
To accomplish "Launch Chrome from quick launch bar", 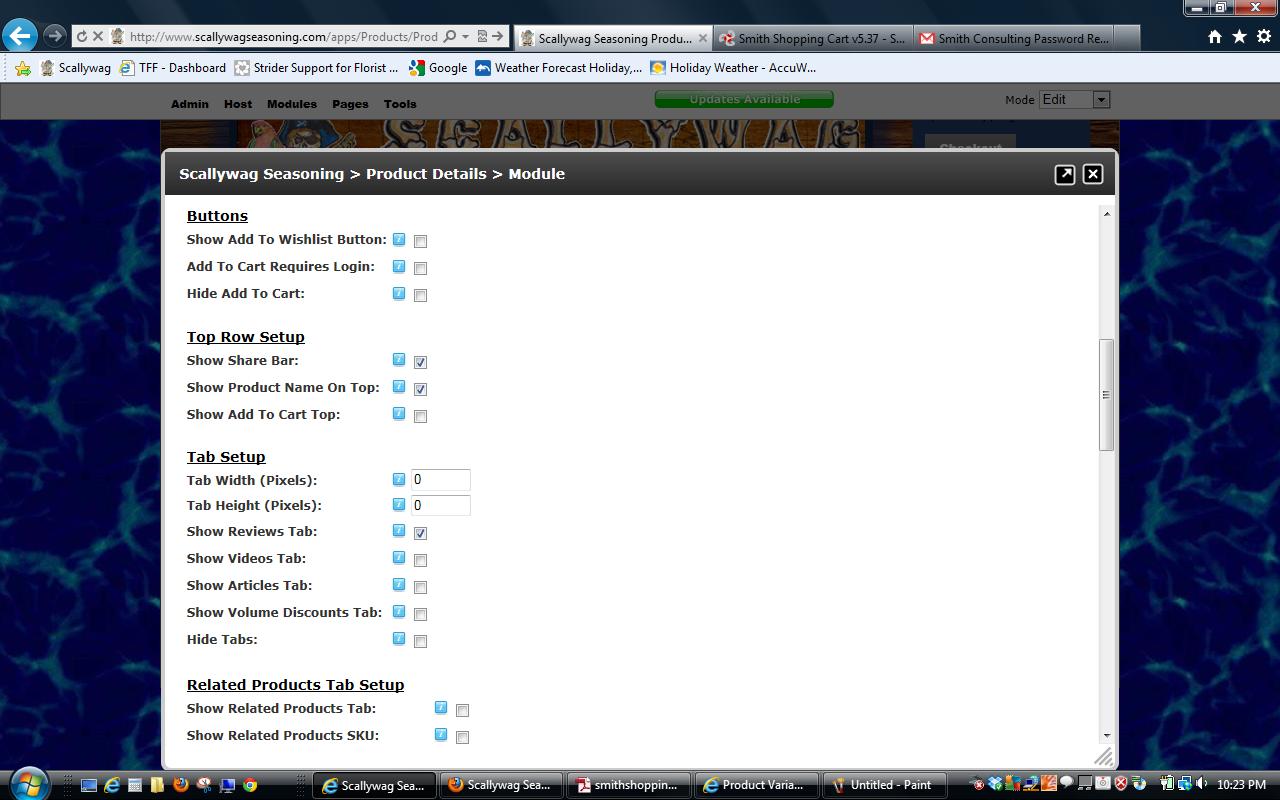I will [x=250, y=785].
